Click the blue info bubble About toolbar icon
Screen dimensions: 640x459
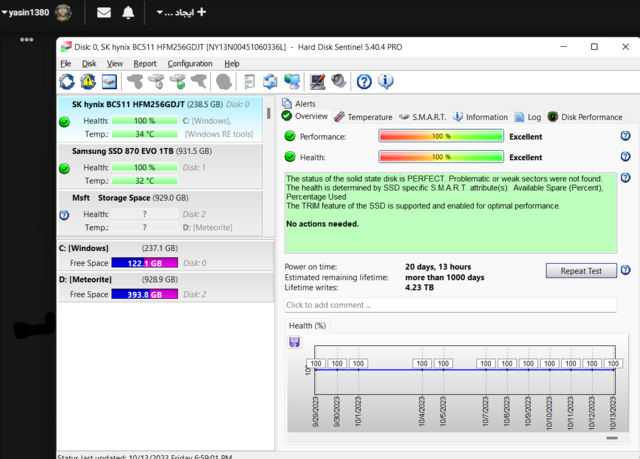(x=386, y=81)
